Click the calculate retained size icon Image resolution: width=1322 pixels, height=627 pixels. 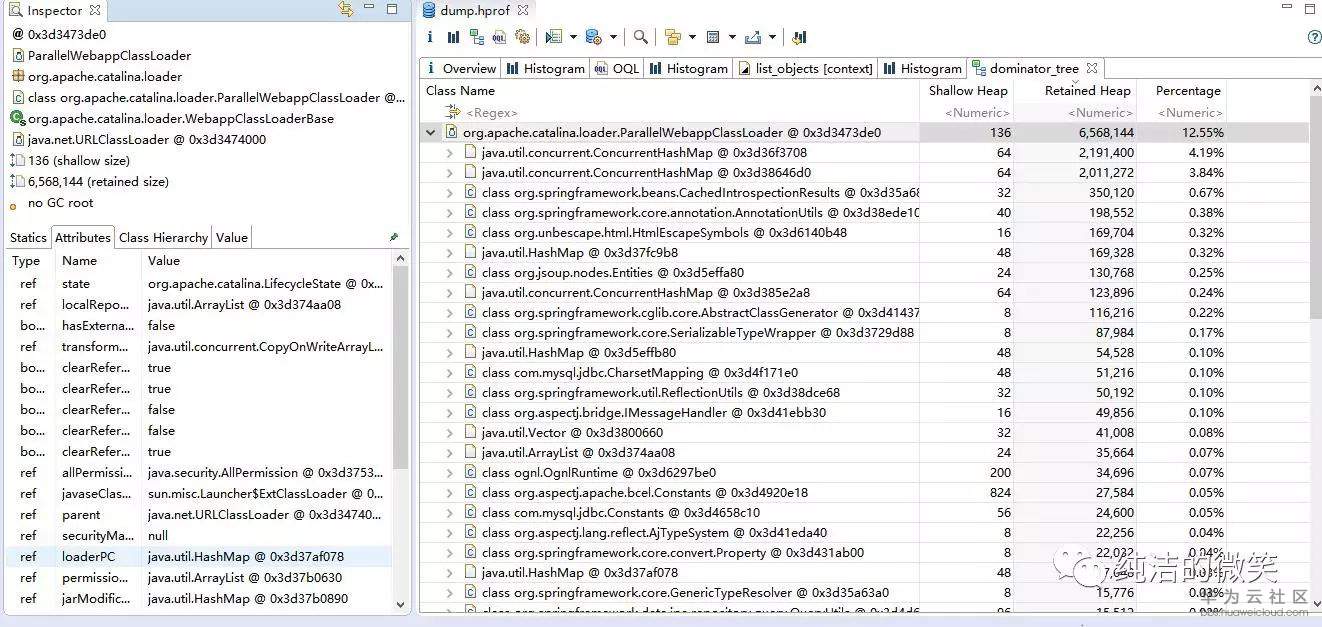coord(714,37)
